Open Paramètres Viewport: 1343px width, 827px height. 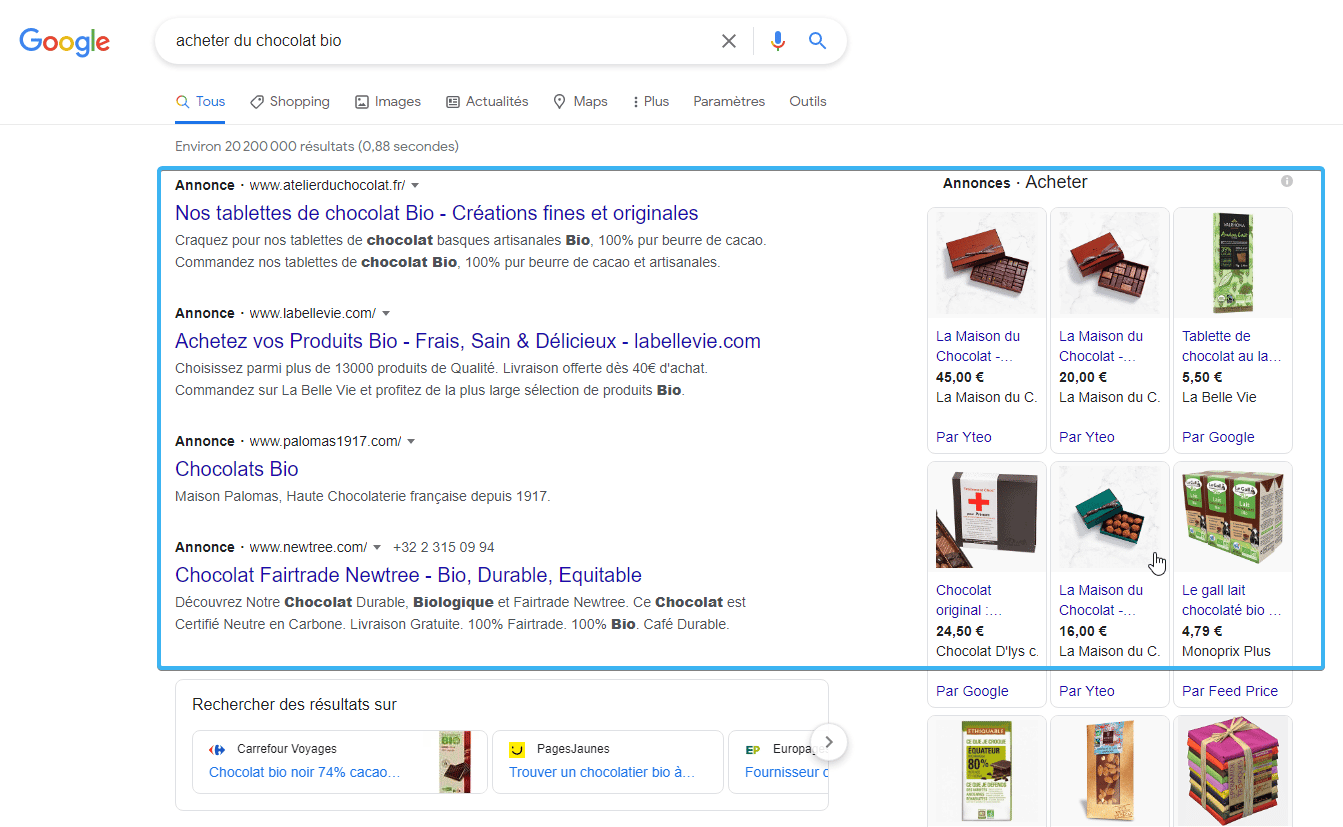tap(729, 101)
